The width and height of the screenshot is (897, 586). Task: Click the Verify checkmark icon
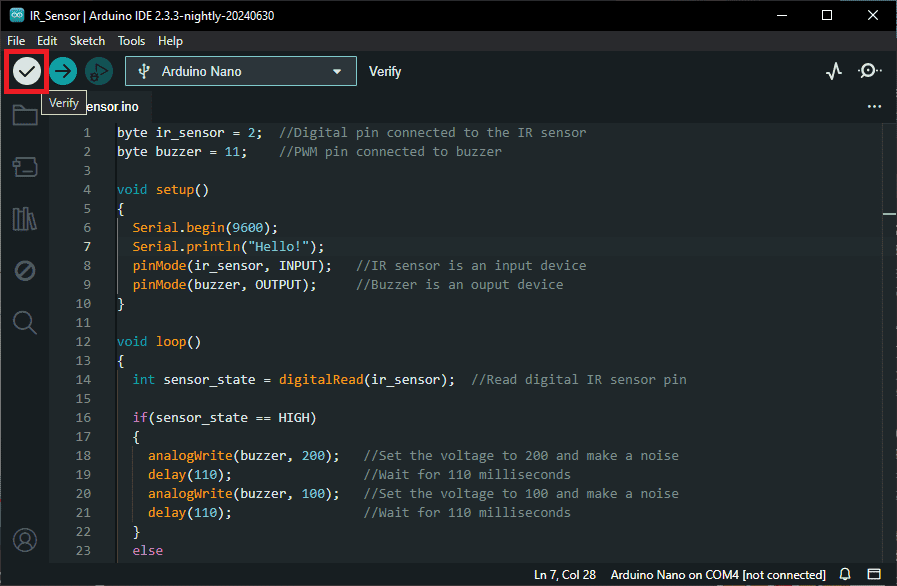tap(25, 71)
